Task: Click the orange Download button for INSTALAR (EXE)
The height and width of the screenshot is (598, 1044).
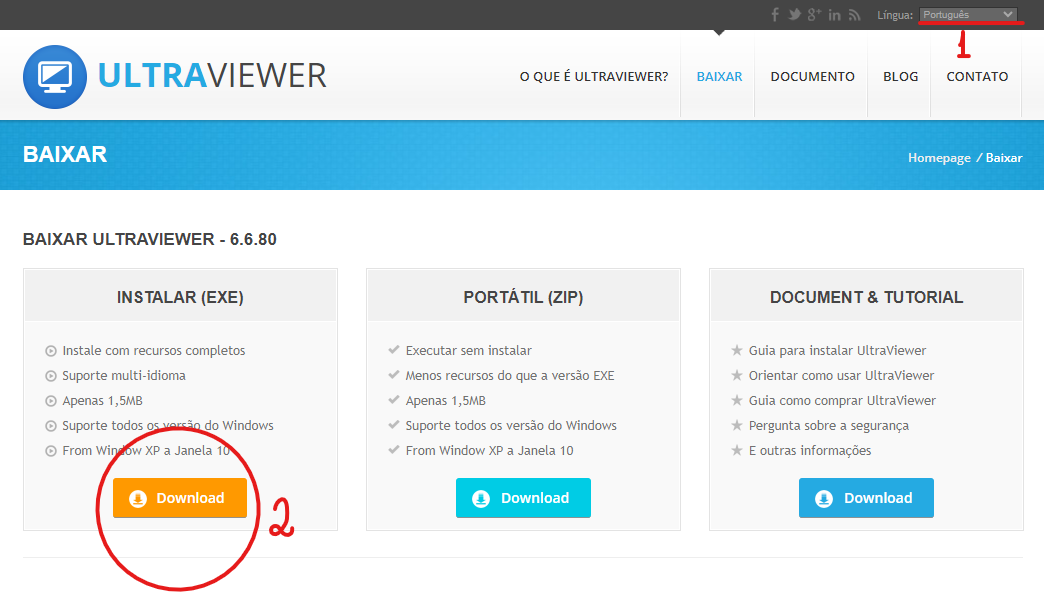Action: [179, 497]
